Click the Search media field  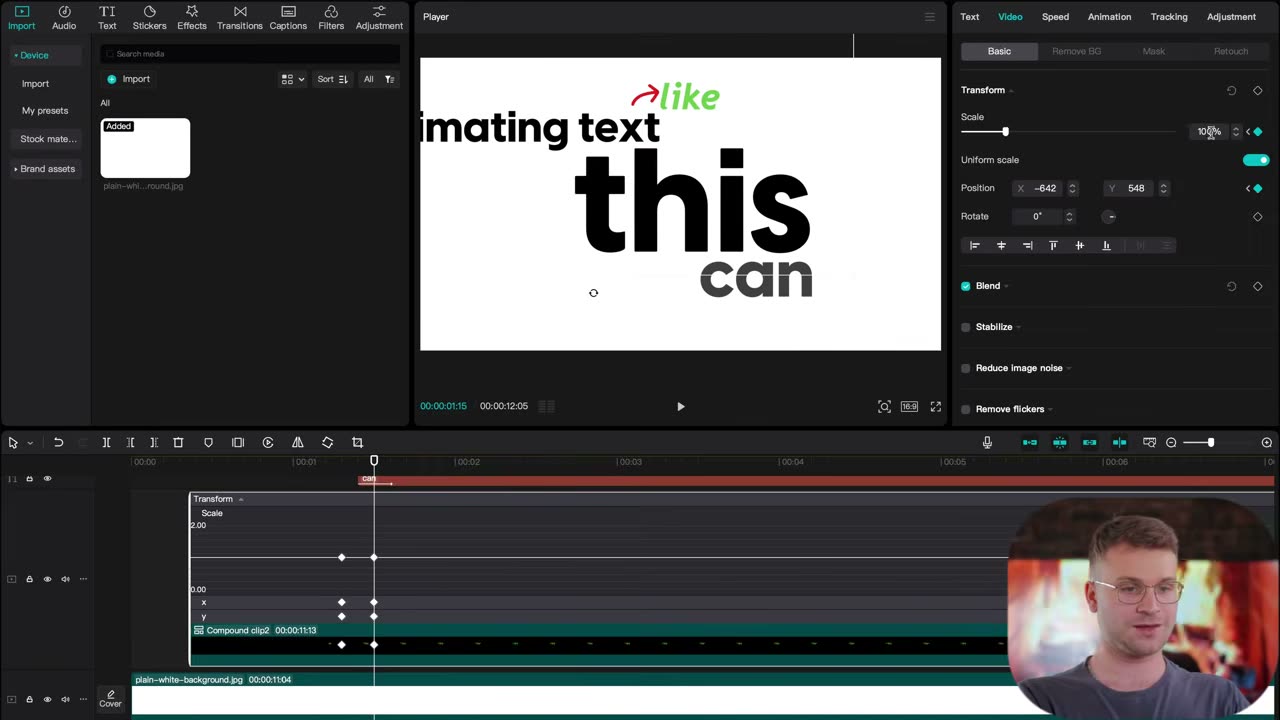(x=250, y=54)
